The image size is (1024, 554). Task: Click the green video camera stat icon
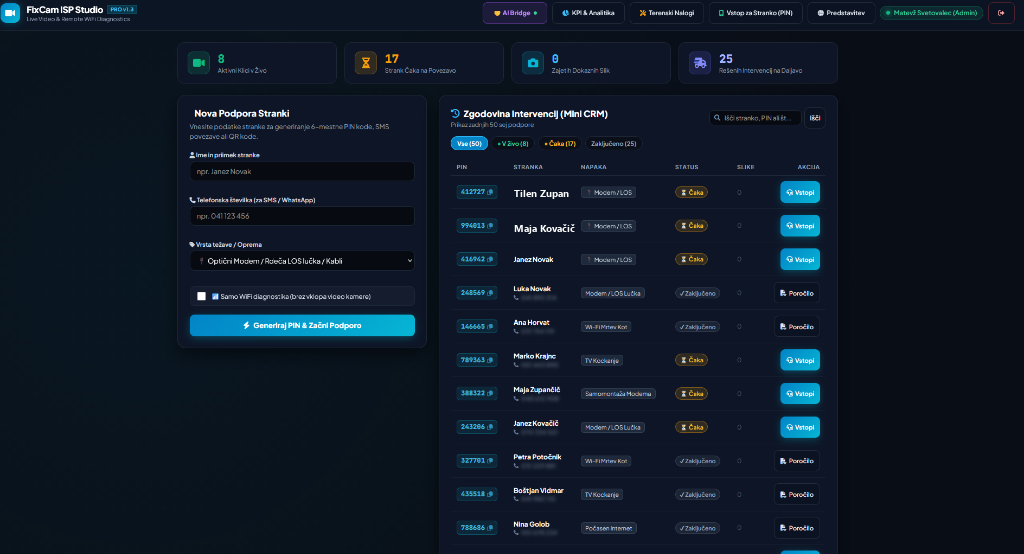pos(199,63)
